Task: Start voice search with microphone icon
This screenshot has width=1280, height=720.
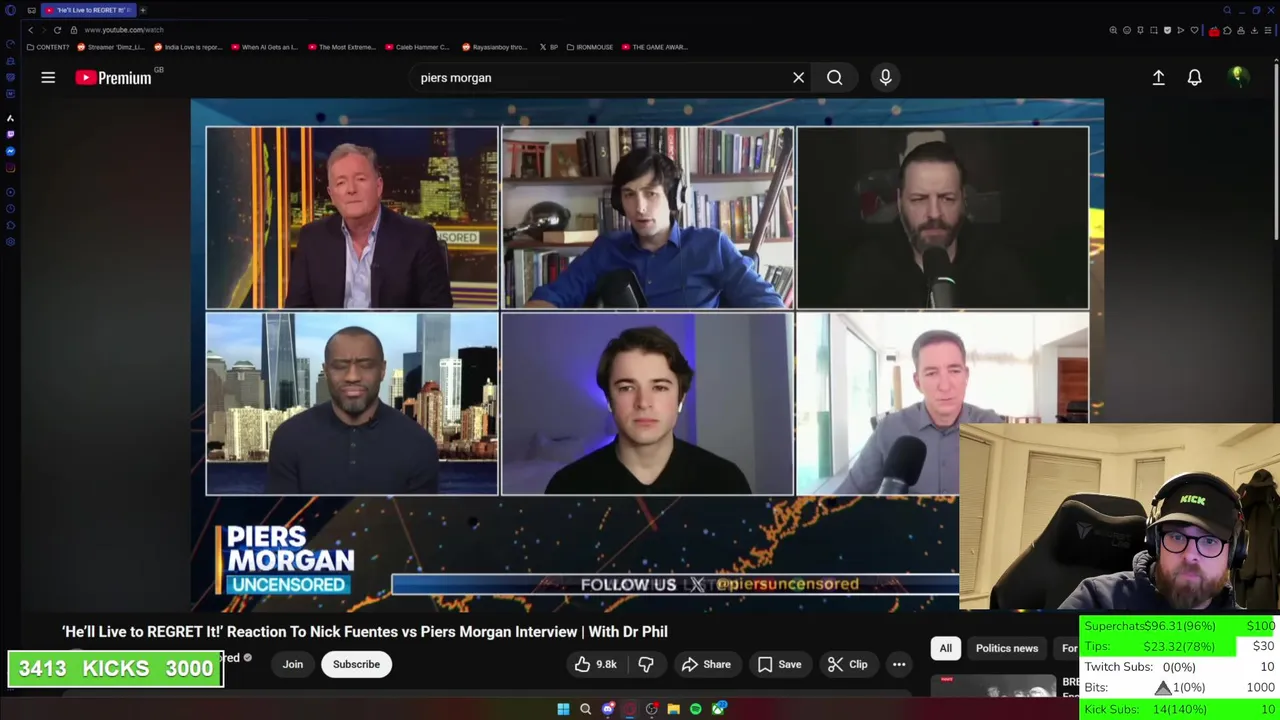Action: 885,77
